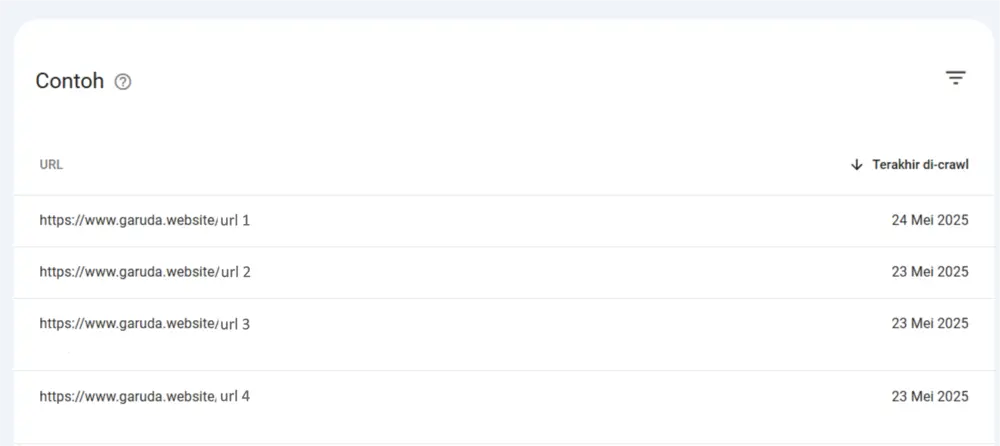Click the 'url 4' suffix in fourth row
The height and width of the screenshot is (446, 1000).
(235, 397)
